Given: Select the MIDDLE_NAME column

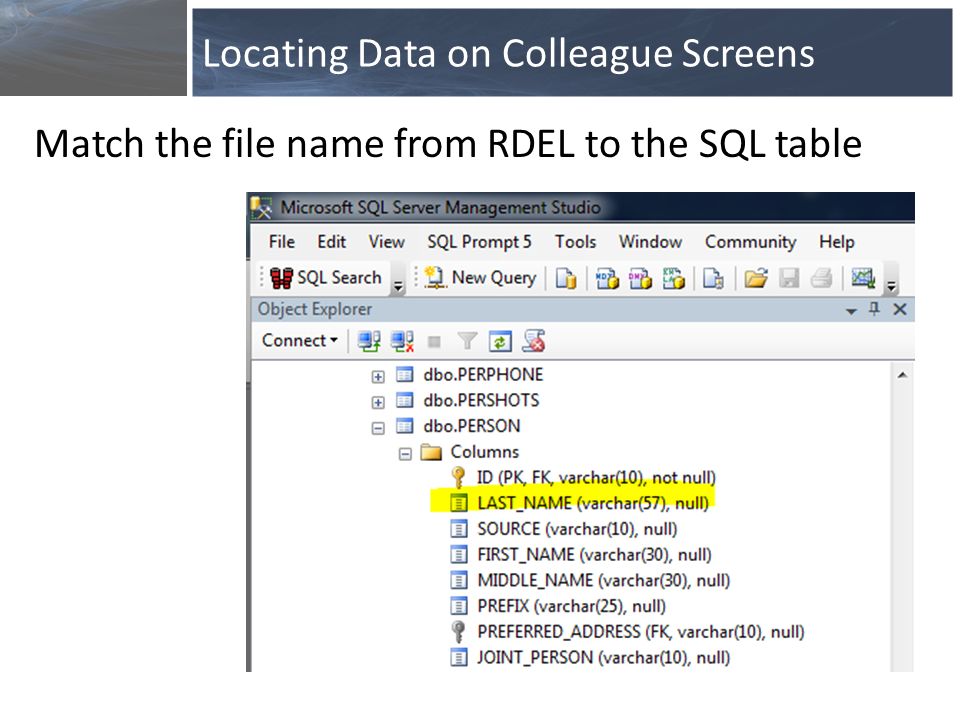Looking at the screenshot, I should (604, 580).
